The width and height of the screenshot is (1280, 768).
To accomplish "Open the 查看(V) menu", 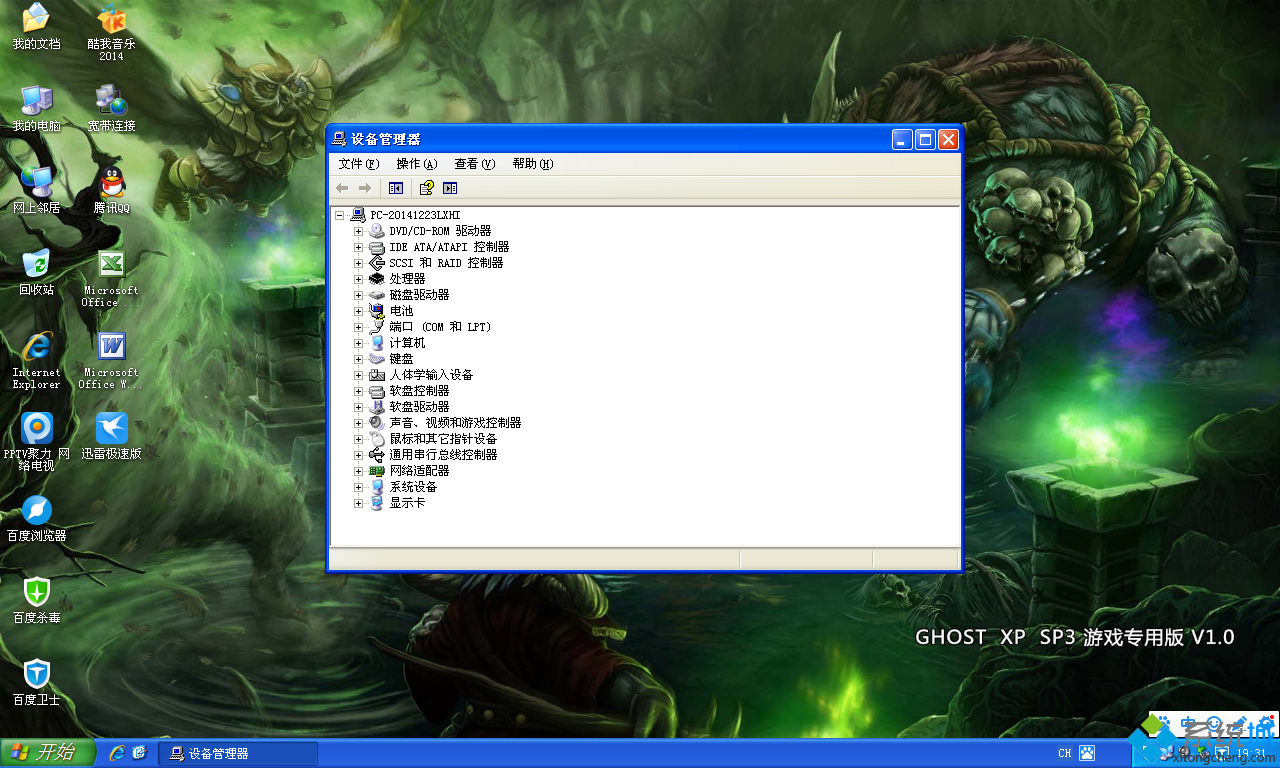I will [x=475, y=164].
